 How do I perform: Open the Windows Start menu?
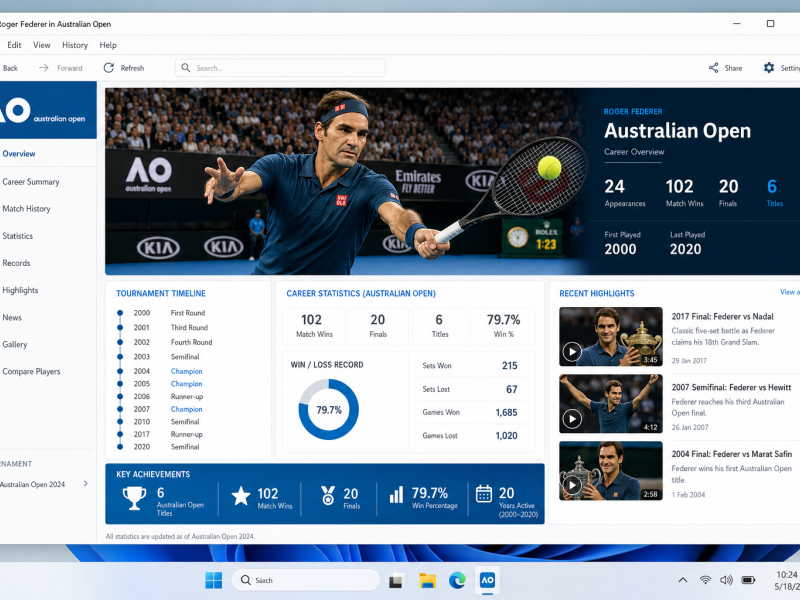point(213,580)
